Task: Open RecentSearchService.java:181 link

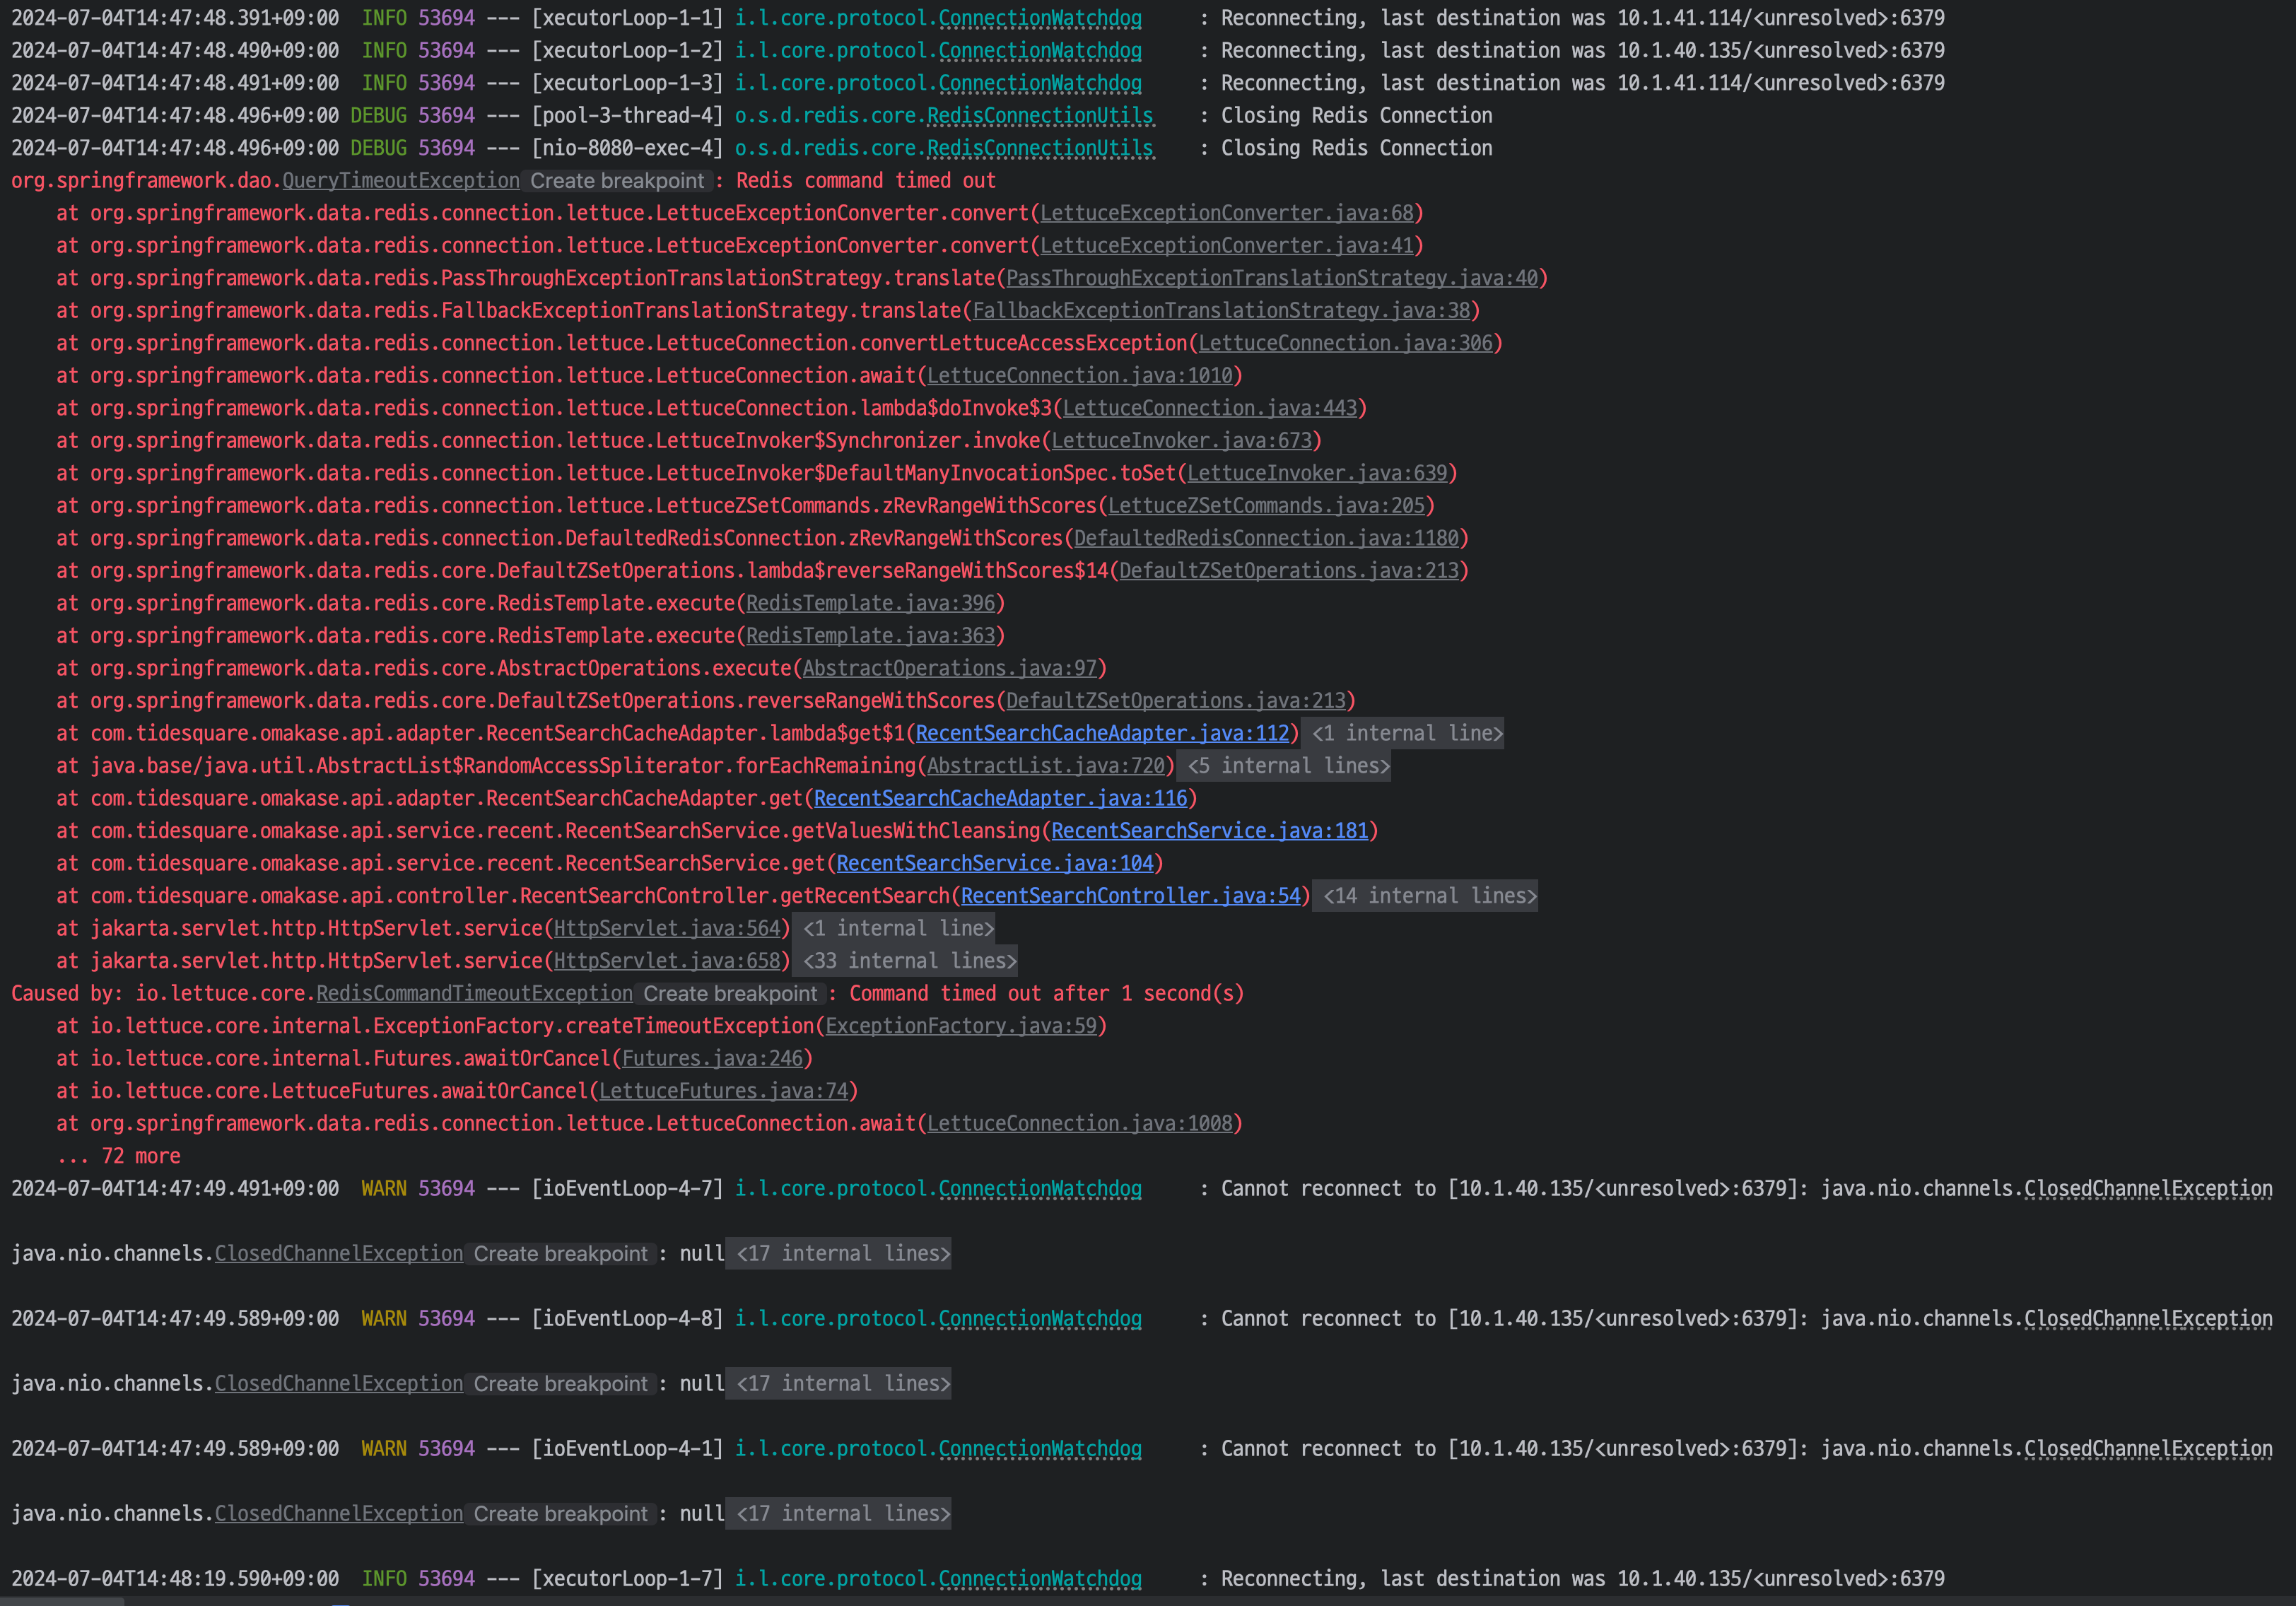Action: point(1209,830)
